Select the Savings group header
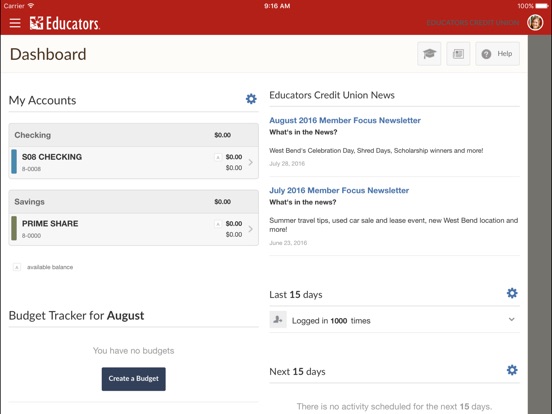This screenshot has width=552, height=414. point(133,202)
